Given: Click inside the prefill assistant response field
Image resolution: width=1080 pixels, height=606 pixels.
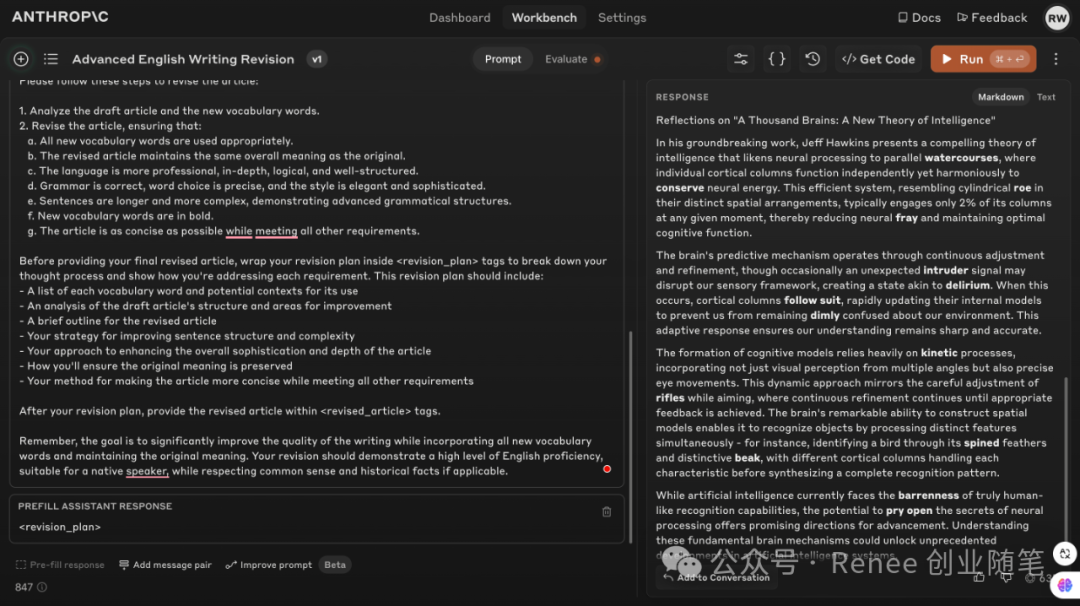Looking at the screenshot, I should pos(317,527).
